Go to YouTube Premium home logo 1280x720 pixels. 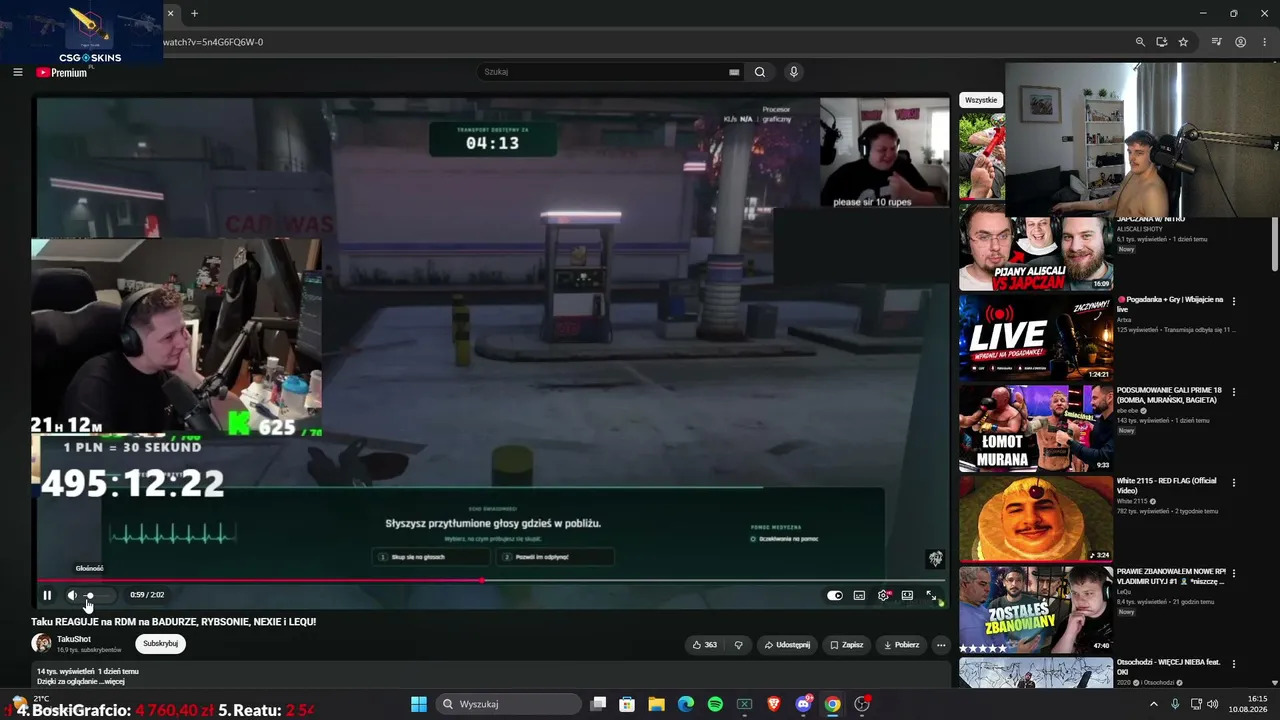point(62,72)
